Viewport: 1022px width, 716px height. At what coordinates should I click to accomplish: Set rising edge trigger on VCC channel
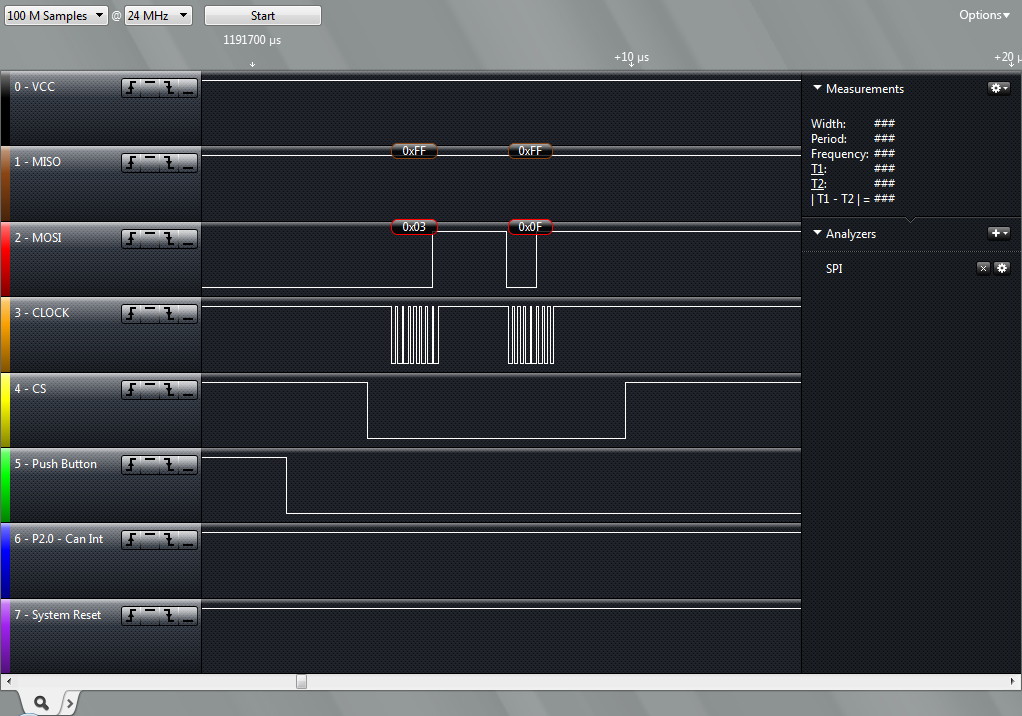(131, 88)
